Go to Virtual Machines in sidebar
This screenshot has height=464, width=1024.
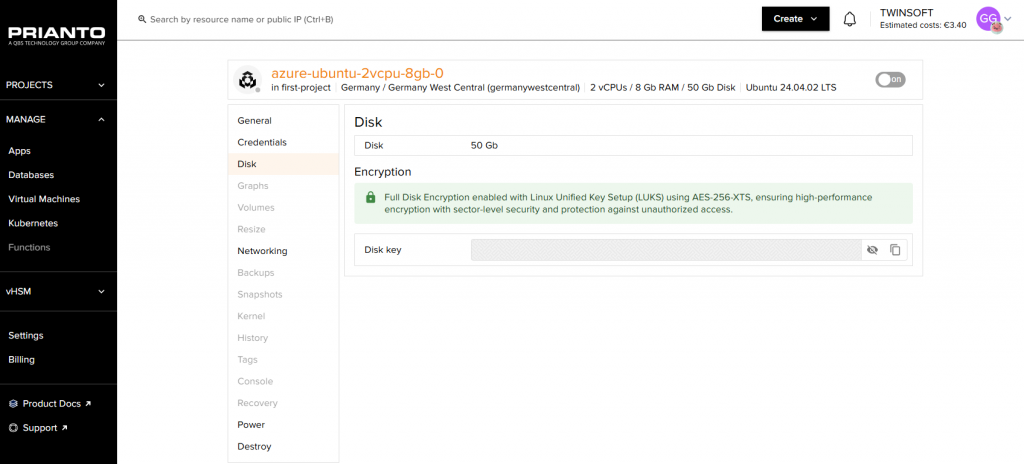click(44, 199)
